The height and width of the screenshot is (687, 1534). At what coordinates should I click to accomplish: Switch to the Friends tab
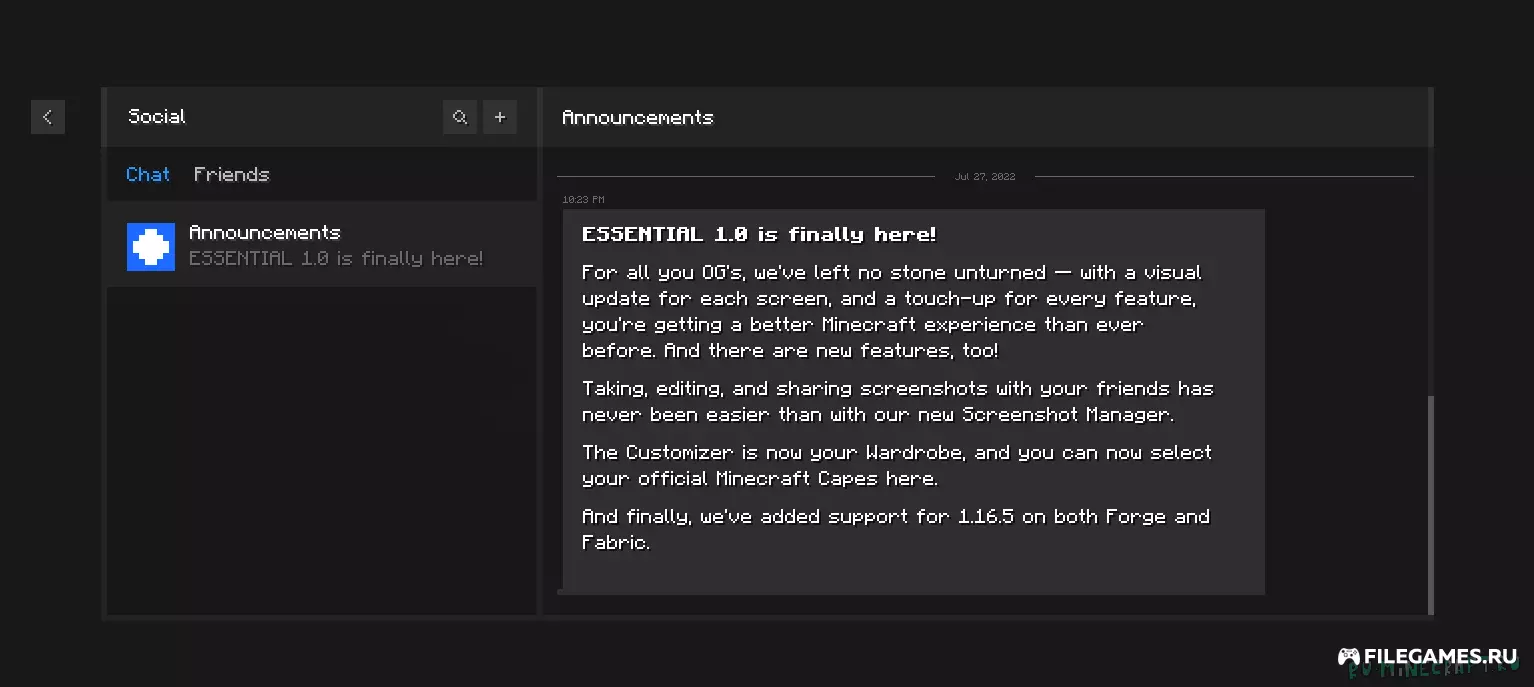231,175
